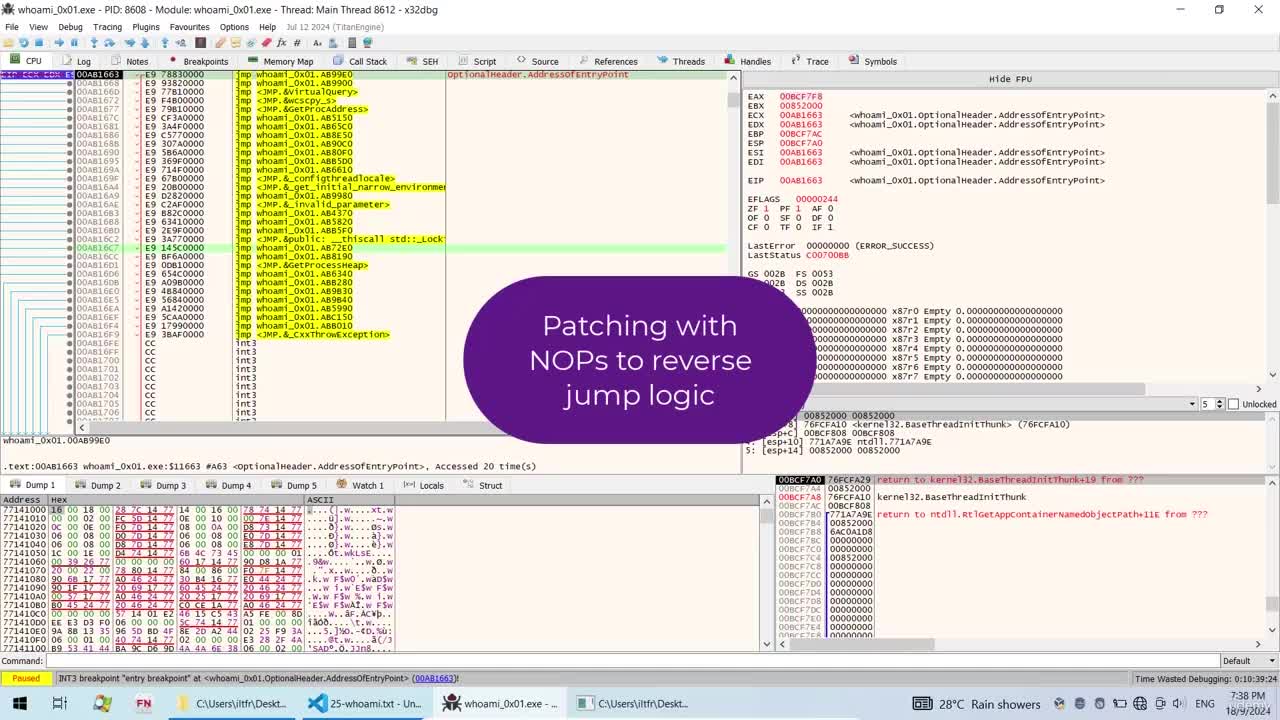Select the Dump 3 tab
The height and width of the screenshot is (720, 1280).
164,485
